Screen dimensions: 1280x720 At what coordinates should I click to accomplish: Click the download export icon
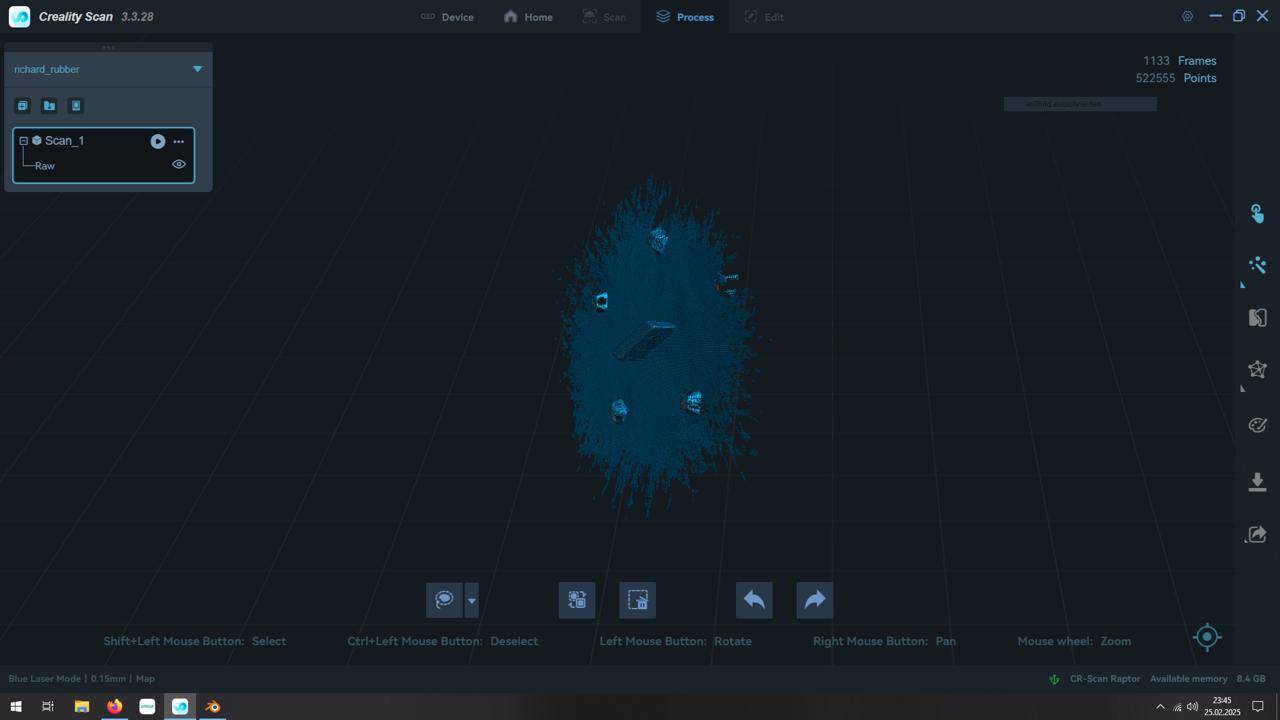point(1257,482)
